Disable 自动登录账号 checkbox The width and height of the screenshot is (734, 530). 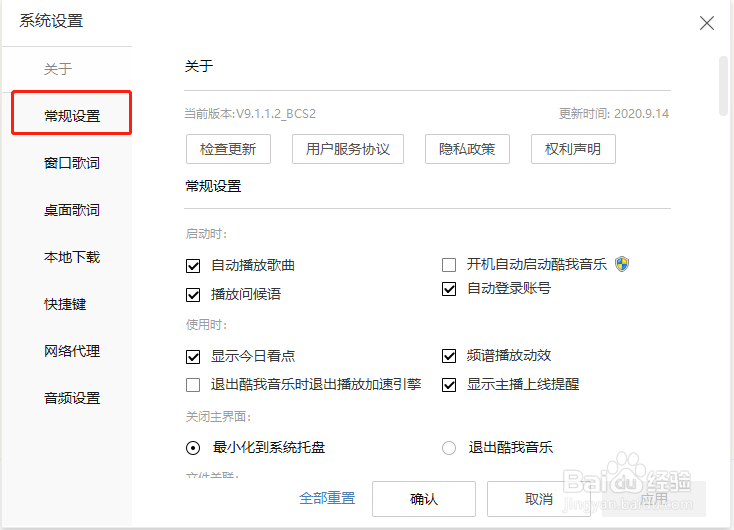(449, 289)
